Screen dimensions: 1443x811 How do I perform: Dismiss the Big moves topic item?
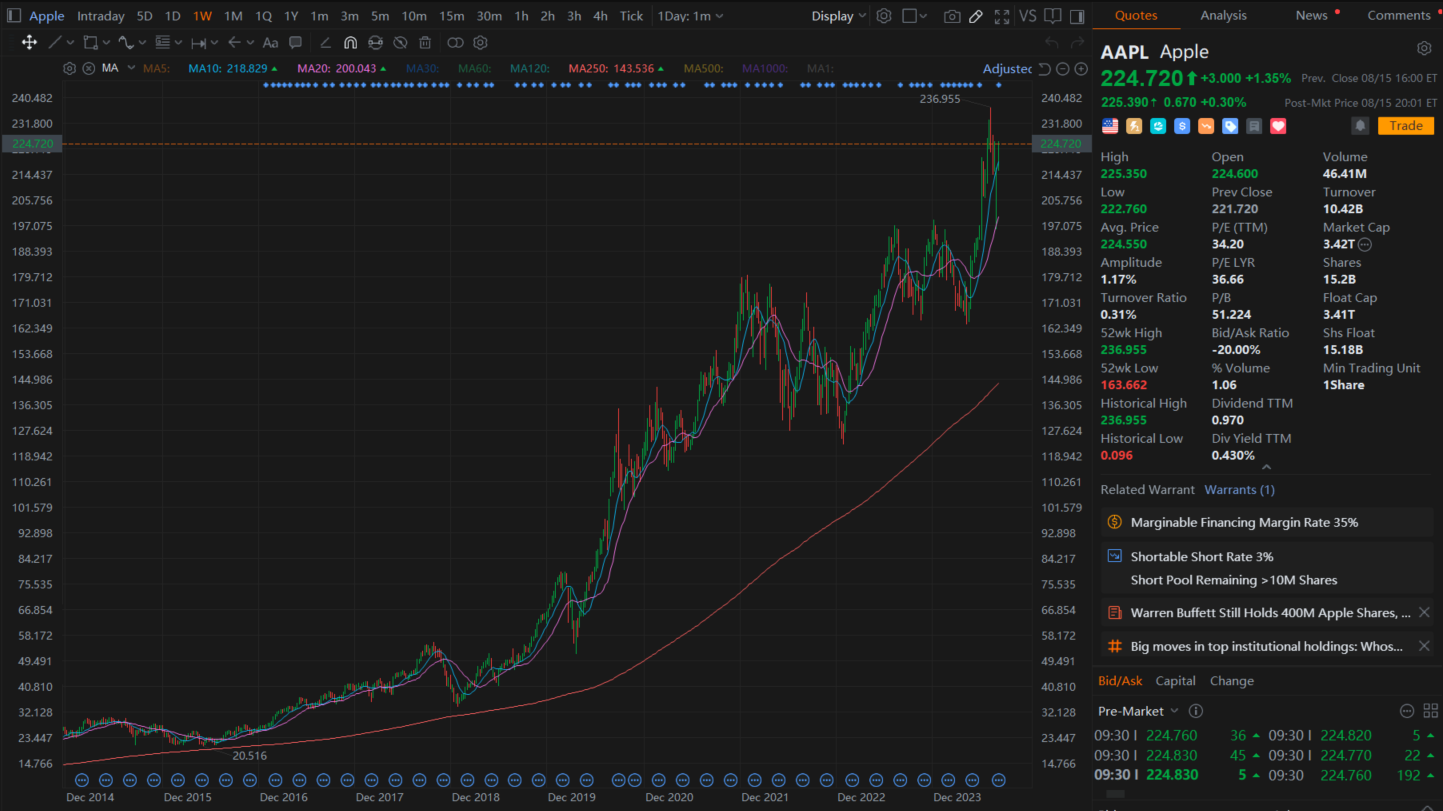coord(1424,647)
